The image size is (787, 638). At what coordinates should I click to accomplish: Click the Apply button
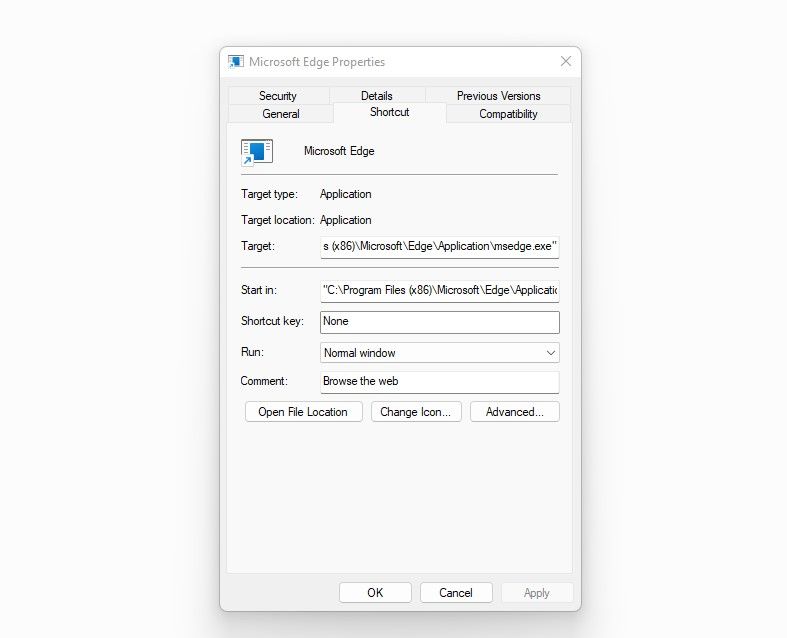tap(537, 593)
